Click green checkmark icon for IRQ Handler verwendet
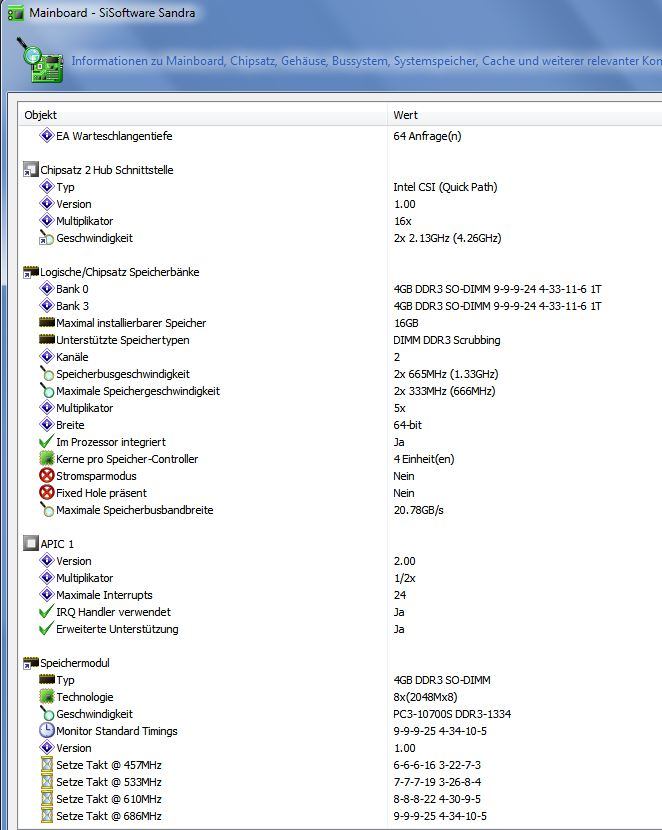Viewport: 662px width, 830px height. click(47, 612)
